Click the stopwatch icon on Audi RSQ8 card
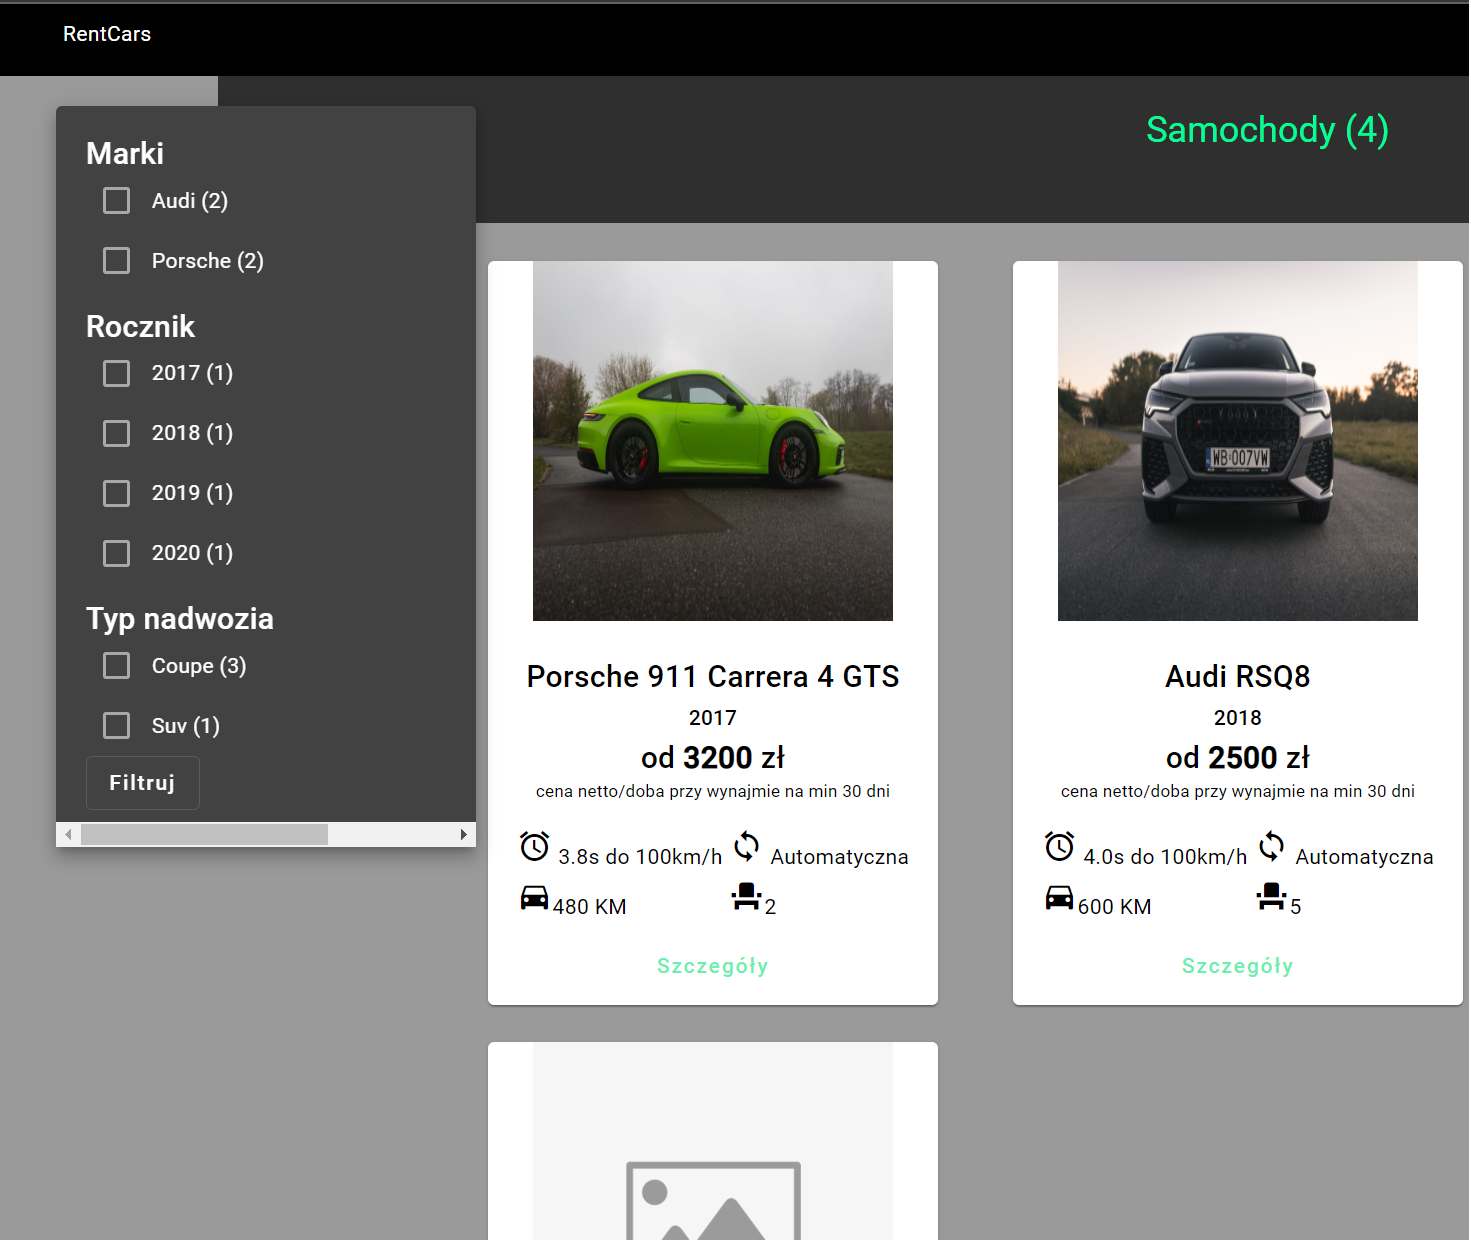This screenshot has width=1471, height=1240. (x=1059, y=846)
